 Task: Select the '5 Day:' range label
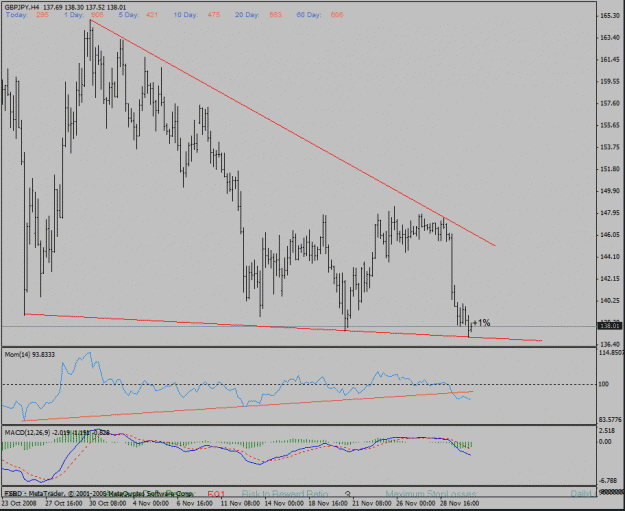128,15
